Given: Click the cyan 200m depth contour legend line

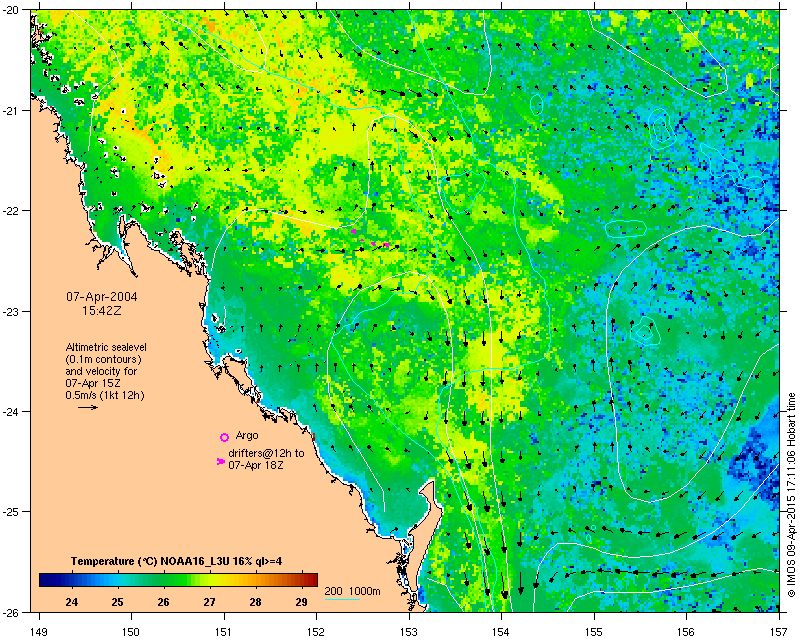Looking at the screenshot, I should pos(342,599).
